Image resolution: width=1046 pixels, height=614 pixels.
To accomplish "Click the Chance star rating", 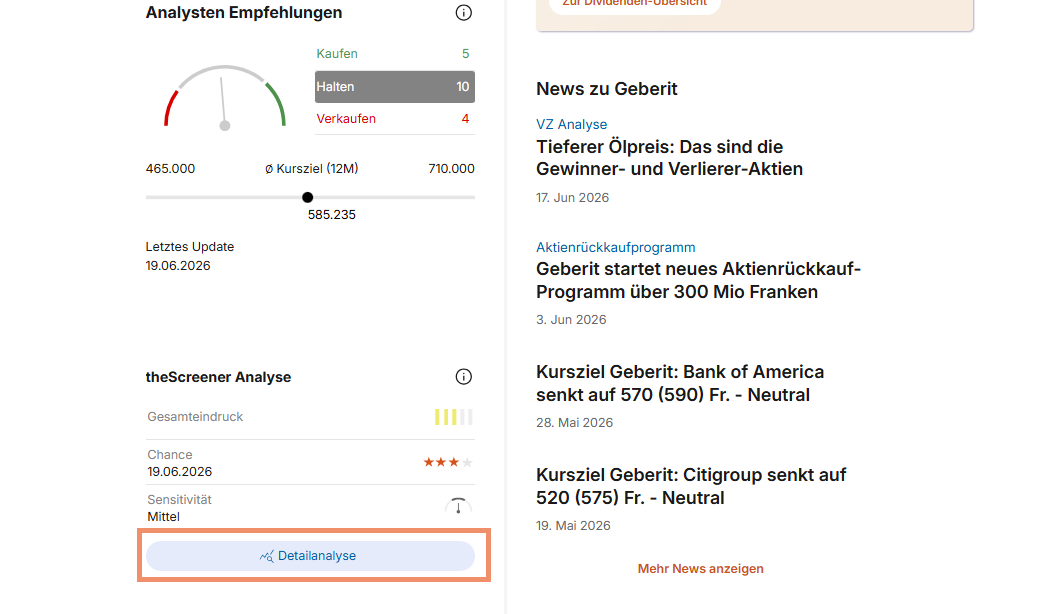I will coord(448,462).
